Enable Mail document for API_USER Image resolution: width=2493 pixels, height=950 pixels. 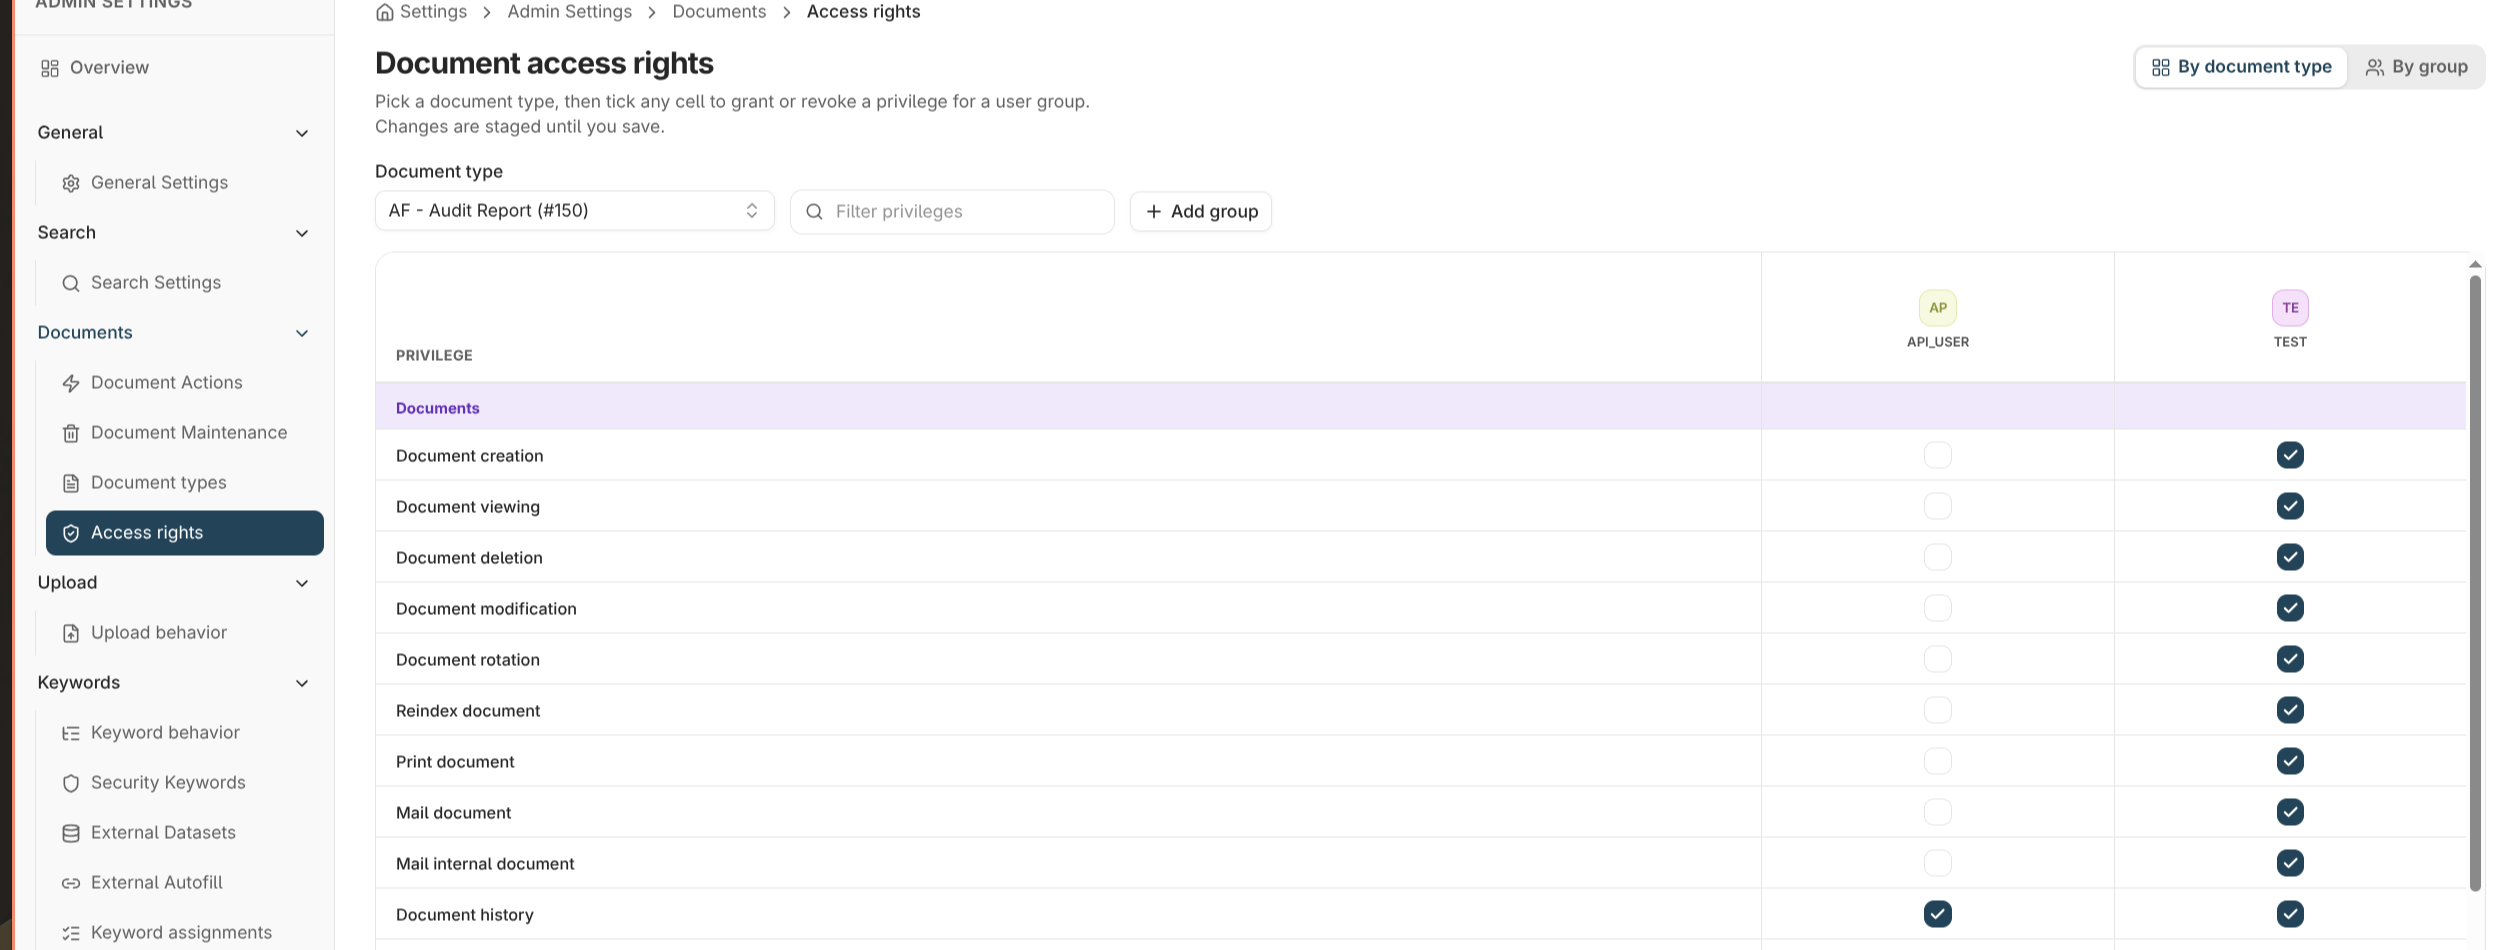(1938, 812)
